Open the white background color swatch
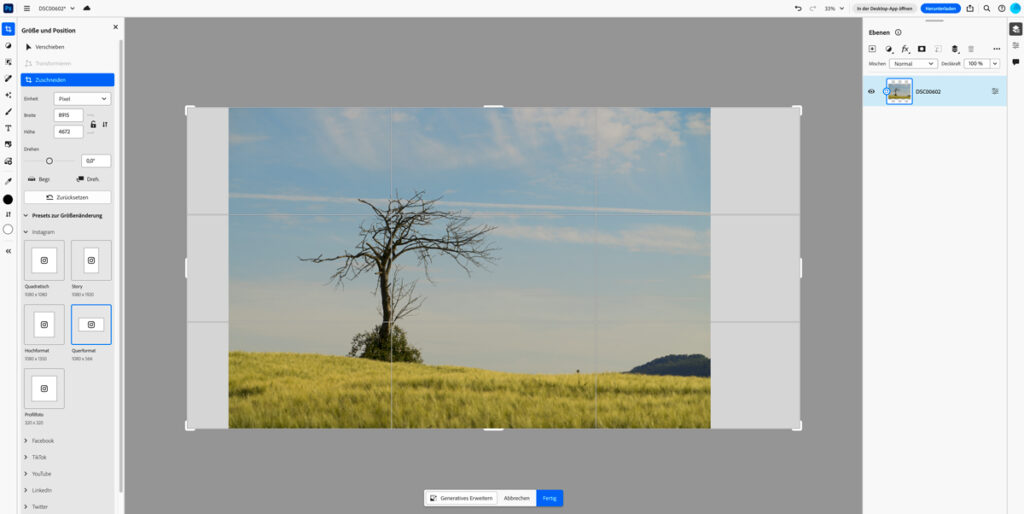 8,229
